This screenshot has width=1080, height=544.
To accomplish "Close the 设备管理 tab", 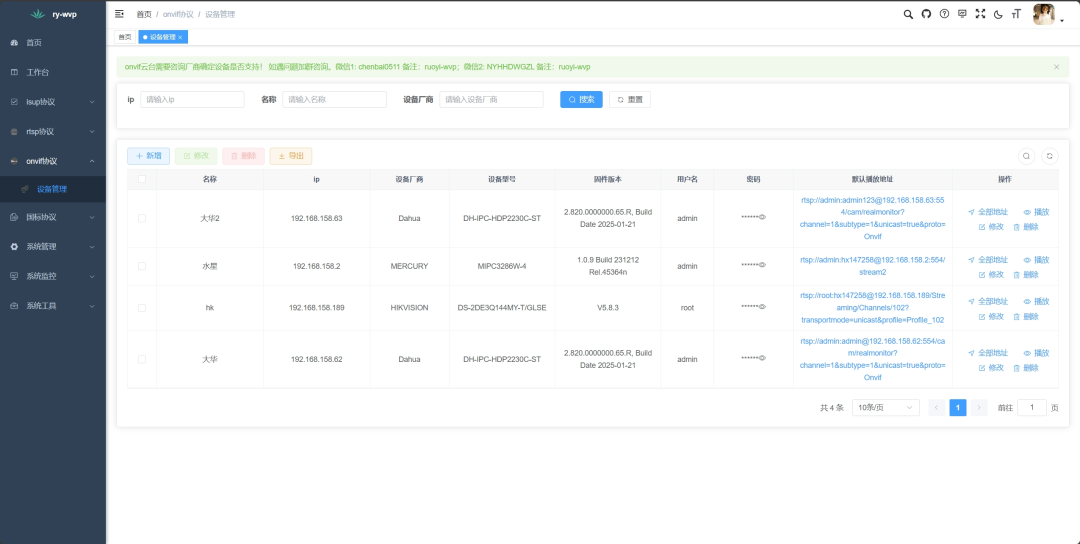I will click(180, 37).
